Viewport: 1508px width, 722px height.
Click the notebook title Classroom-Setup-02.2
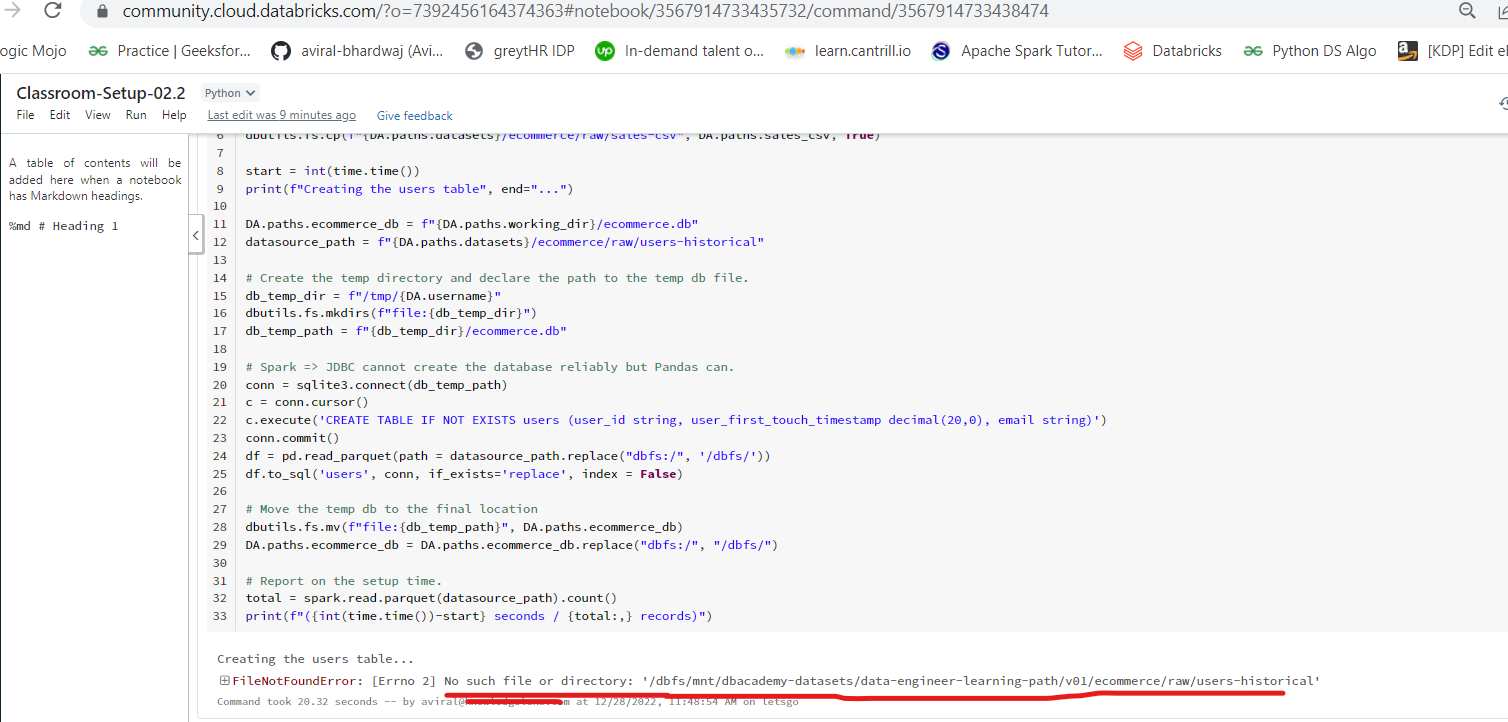click(x=101, y=93)
